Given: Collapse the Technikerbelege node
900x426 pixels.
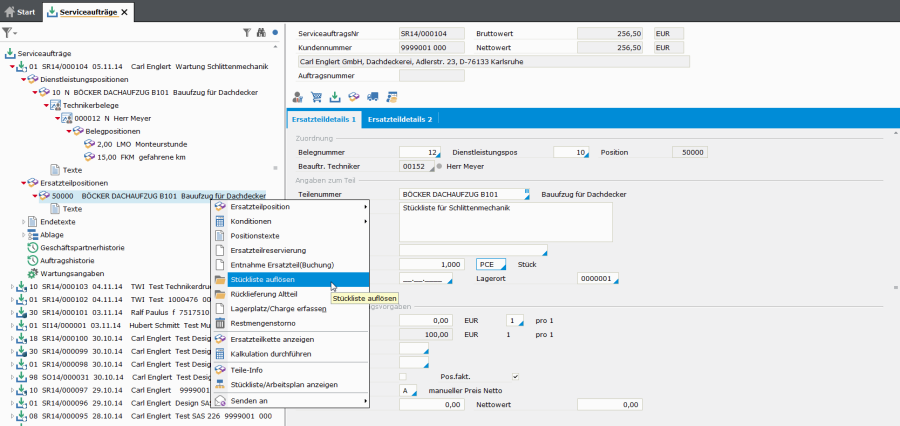Looking at the screenshot, I should pyautogui.click(x=46, y=106).
